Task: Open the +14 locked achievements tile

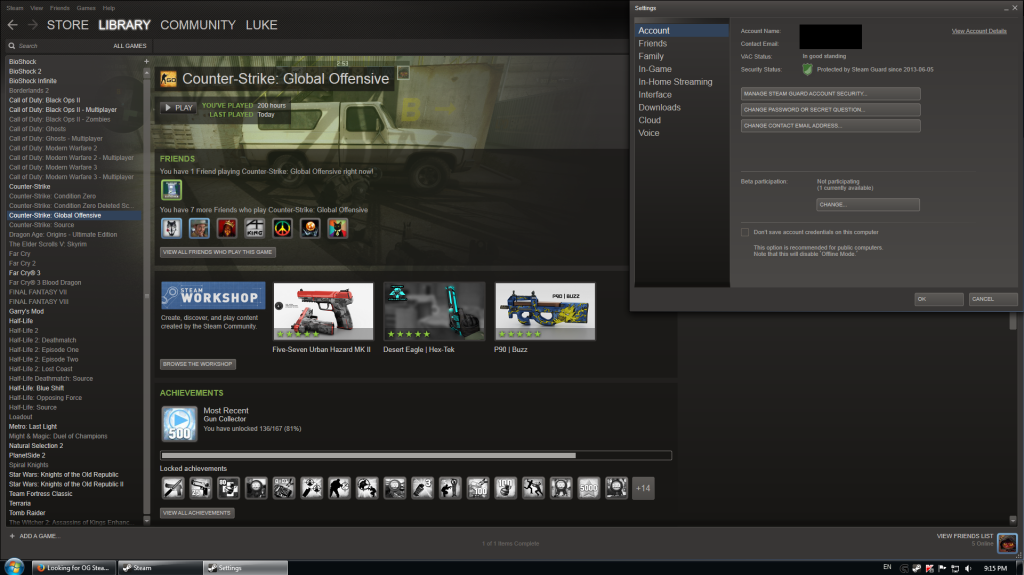Action: (x=643, y=488)
